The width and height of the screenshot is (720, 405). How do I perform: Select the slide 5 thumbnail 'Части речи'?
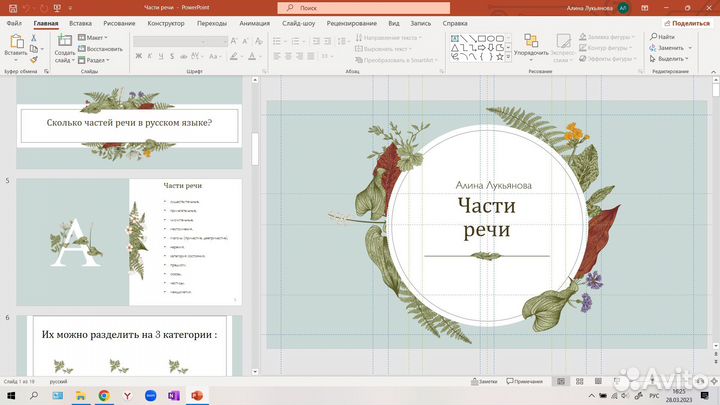(x=129, y=242)
